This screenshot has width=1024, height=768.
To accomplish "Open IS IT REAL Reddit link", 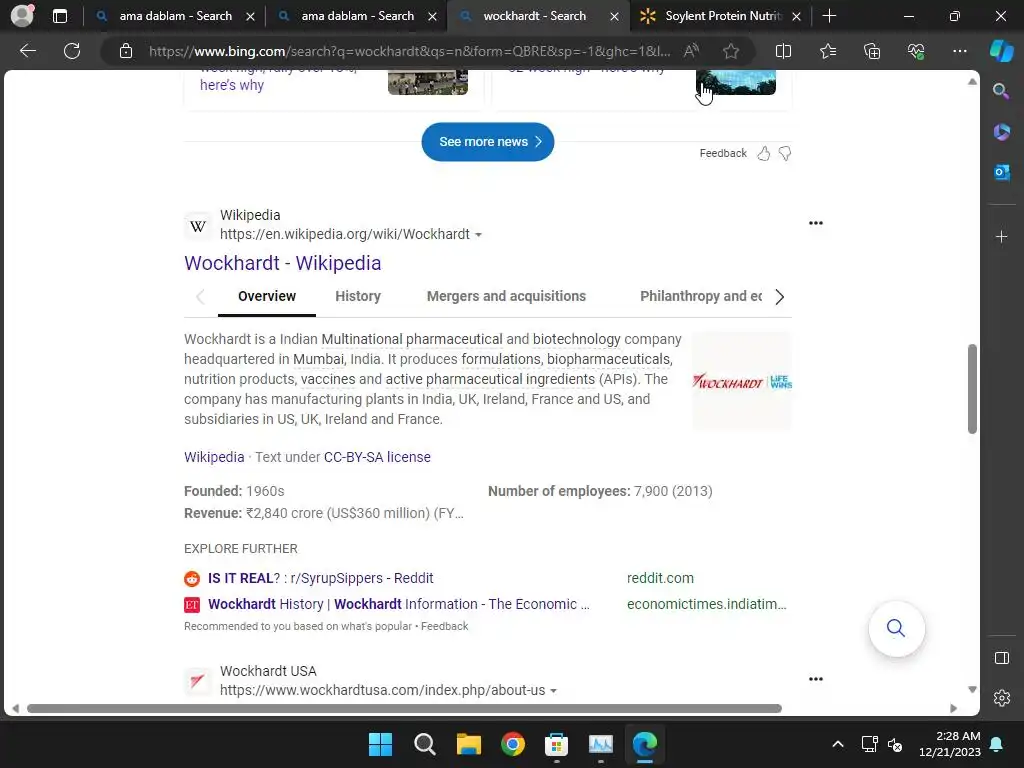I will (321, 579).
